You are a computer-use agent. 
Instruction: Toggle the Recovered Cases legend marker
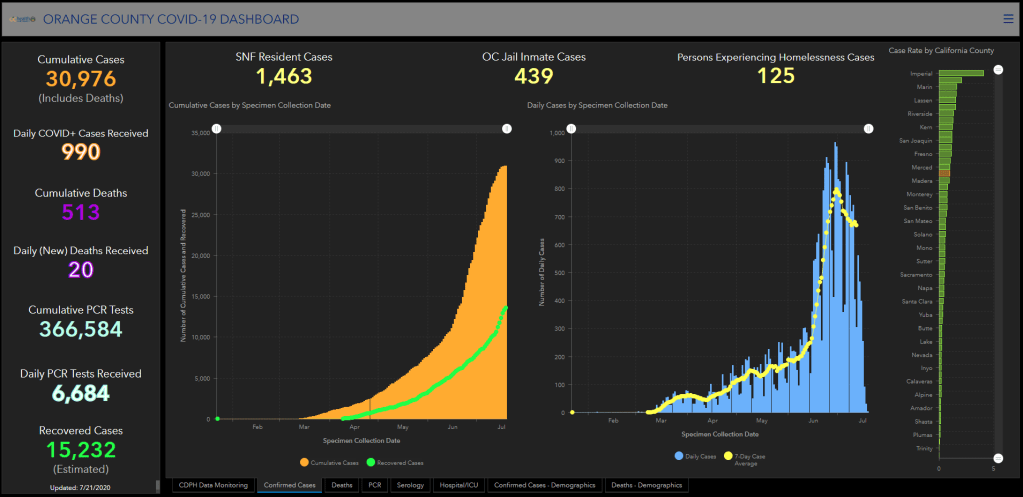[x=372, y=462]
